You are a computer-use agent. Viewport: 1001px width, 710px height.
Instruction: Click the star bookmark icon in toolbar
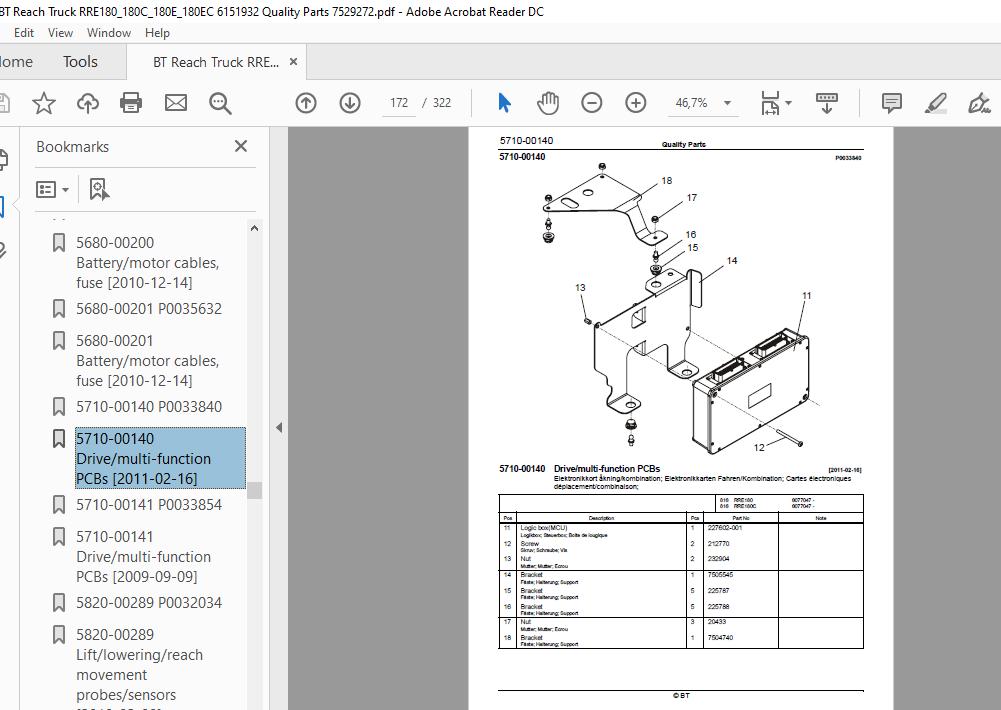tap(43, 103)
